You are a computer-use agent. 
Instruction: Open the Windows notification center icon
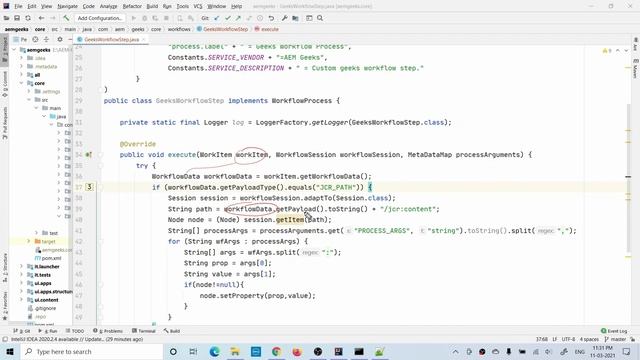[x=627, y=351]
